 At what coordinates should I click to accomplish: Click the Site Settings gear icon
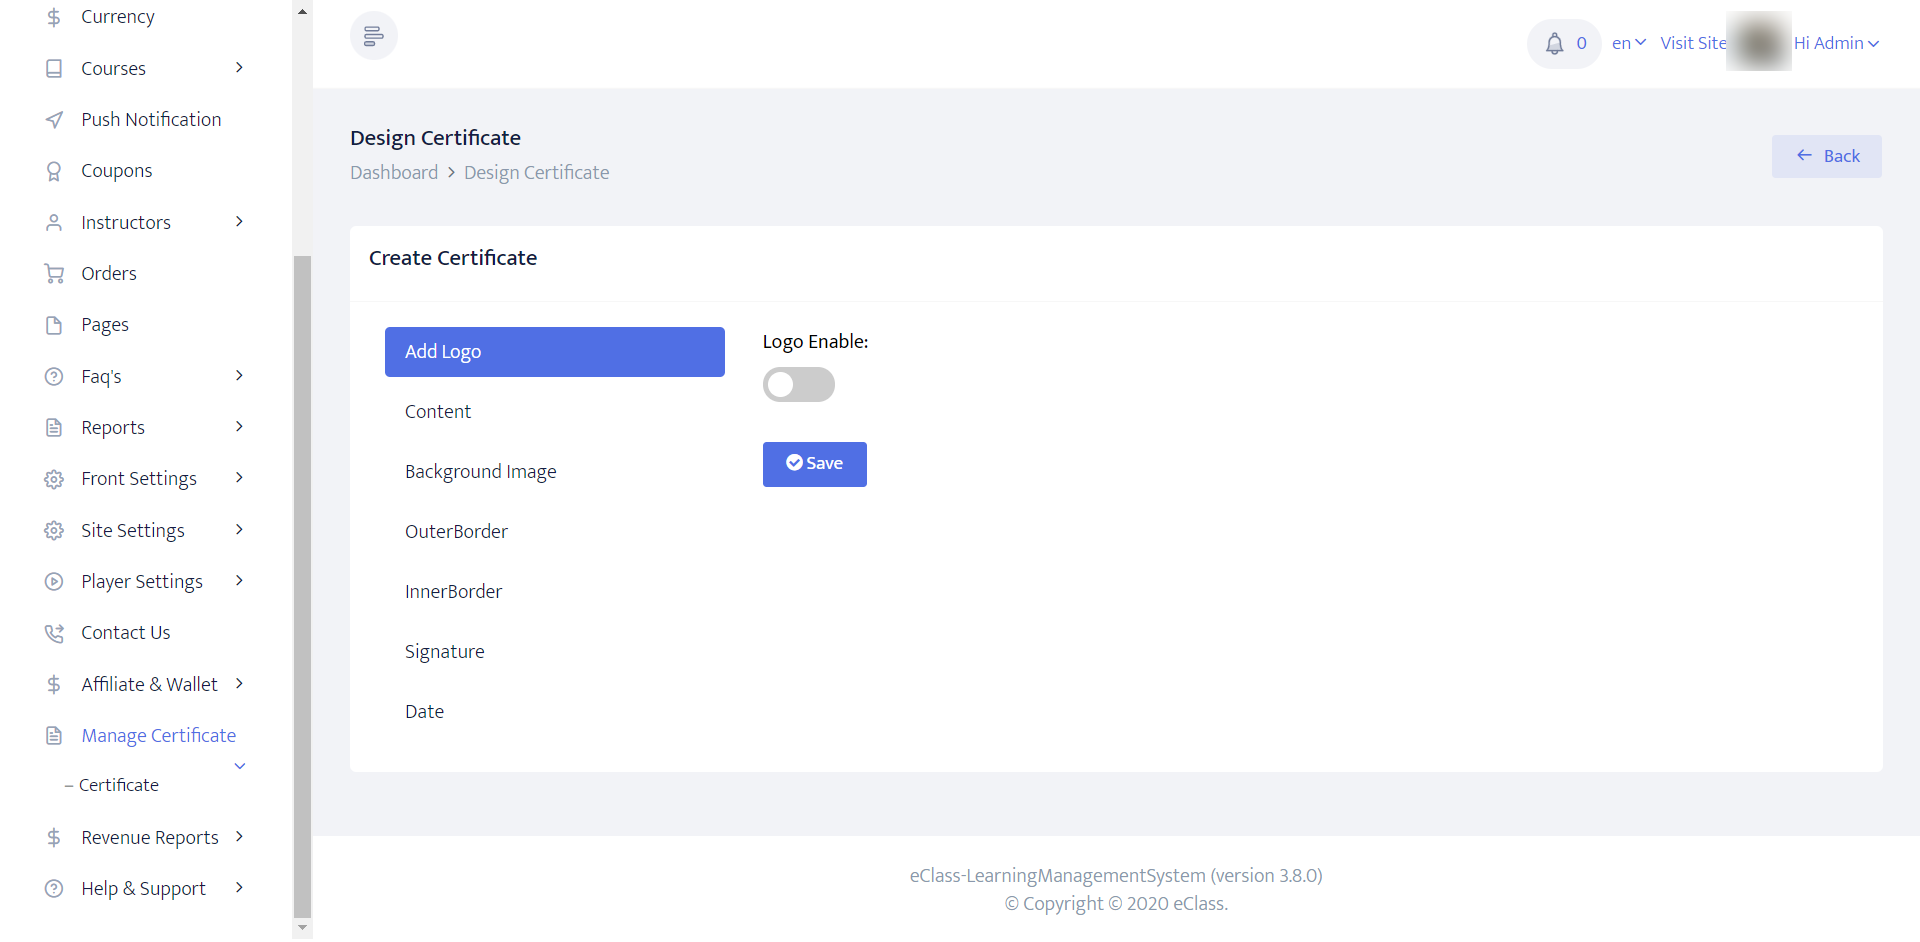coord(54,531)
